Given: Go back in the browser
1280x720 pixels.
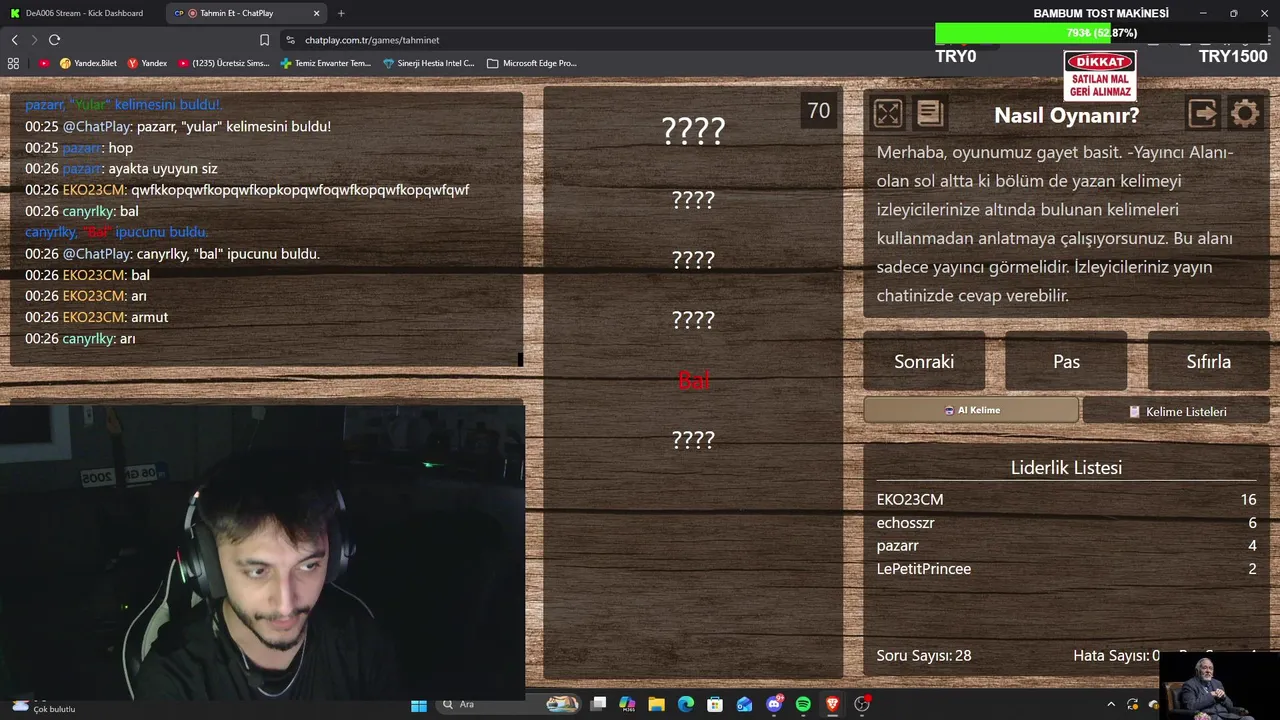Looking at the screenshot, I should [x=14, y=40].
